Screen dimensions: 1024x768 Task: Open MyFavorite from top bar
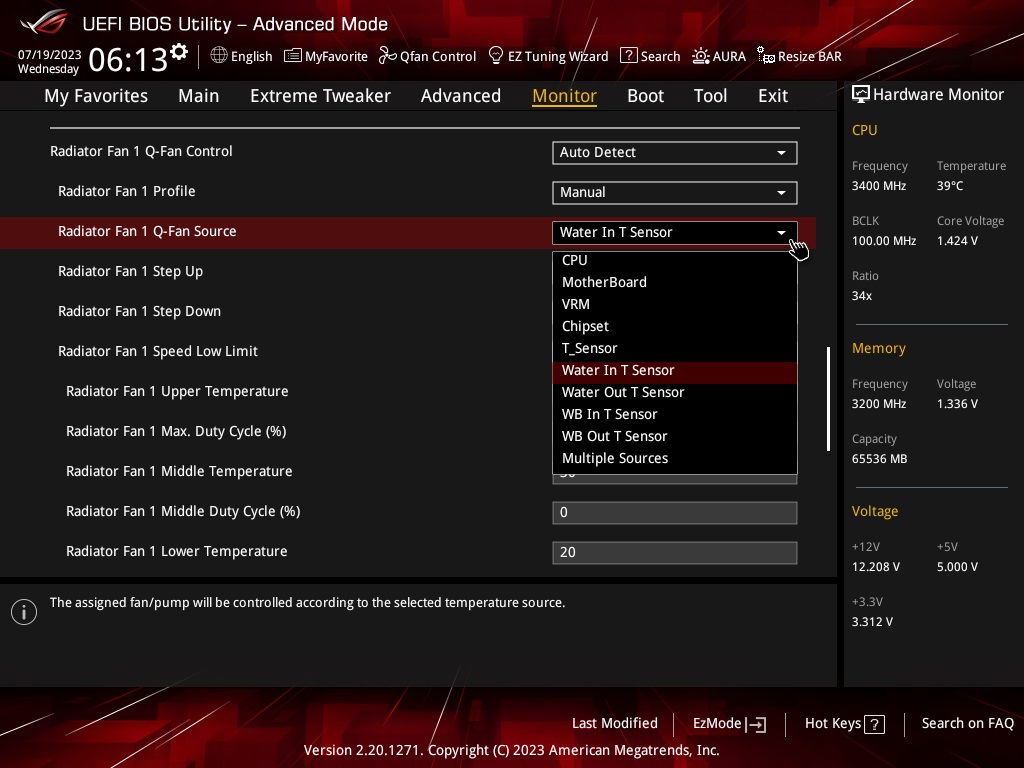point(336,57)
